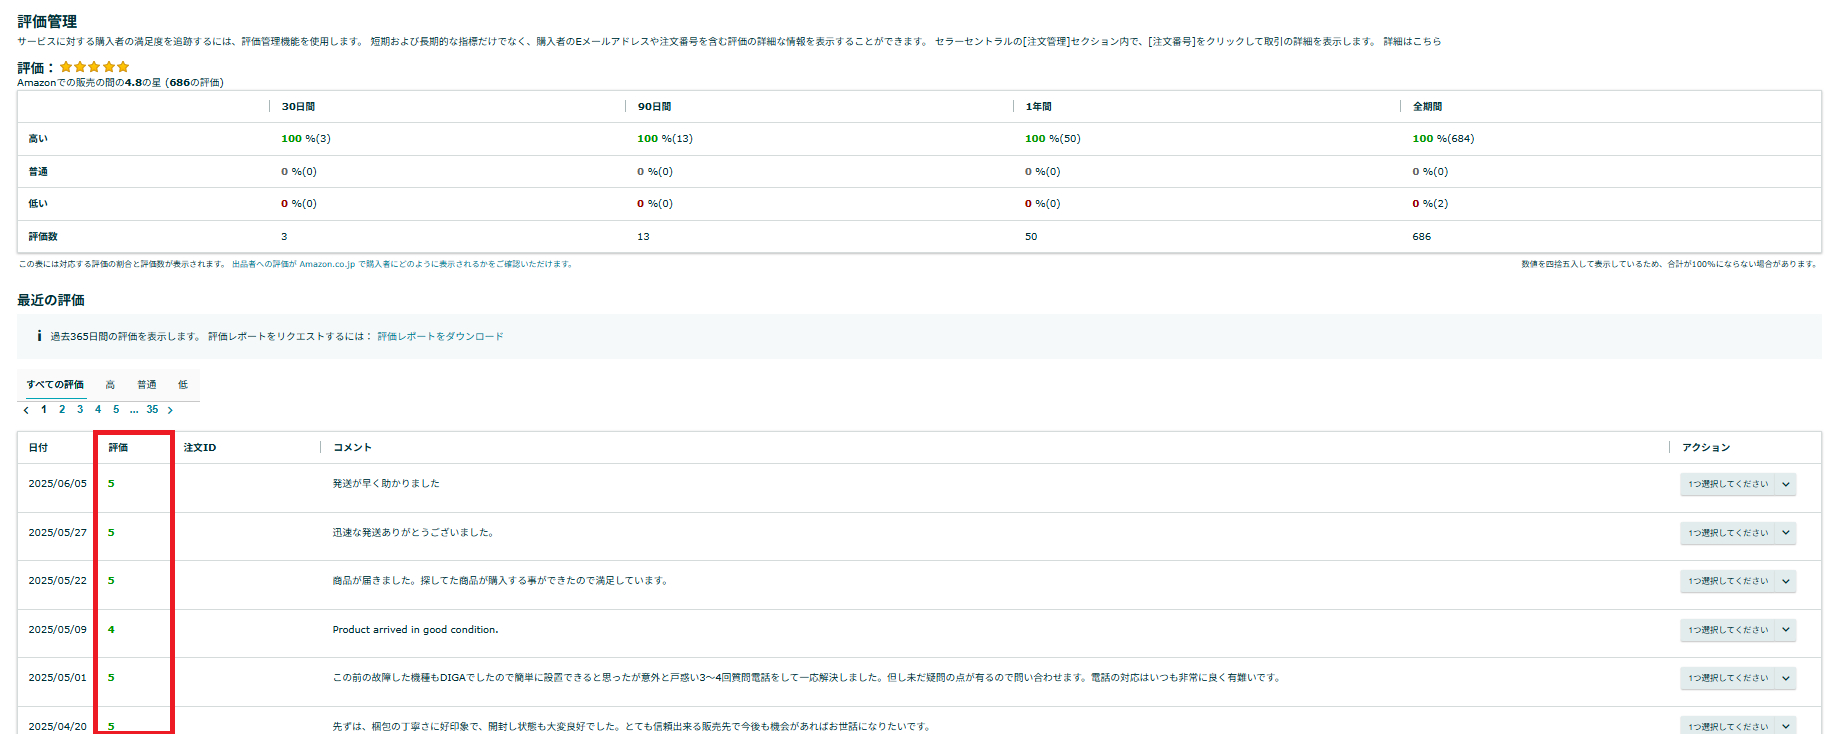Jump to last page 35
This screenshot has width=1828, height=734.
click(x=152, y=410)
